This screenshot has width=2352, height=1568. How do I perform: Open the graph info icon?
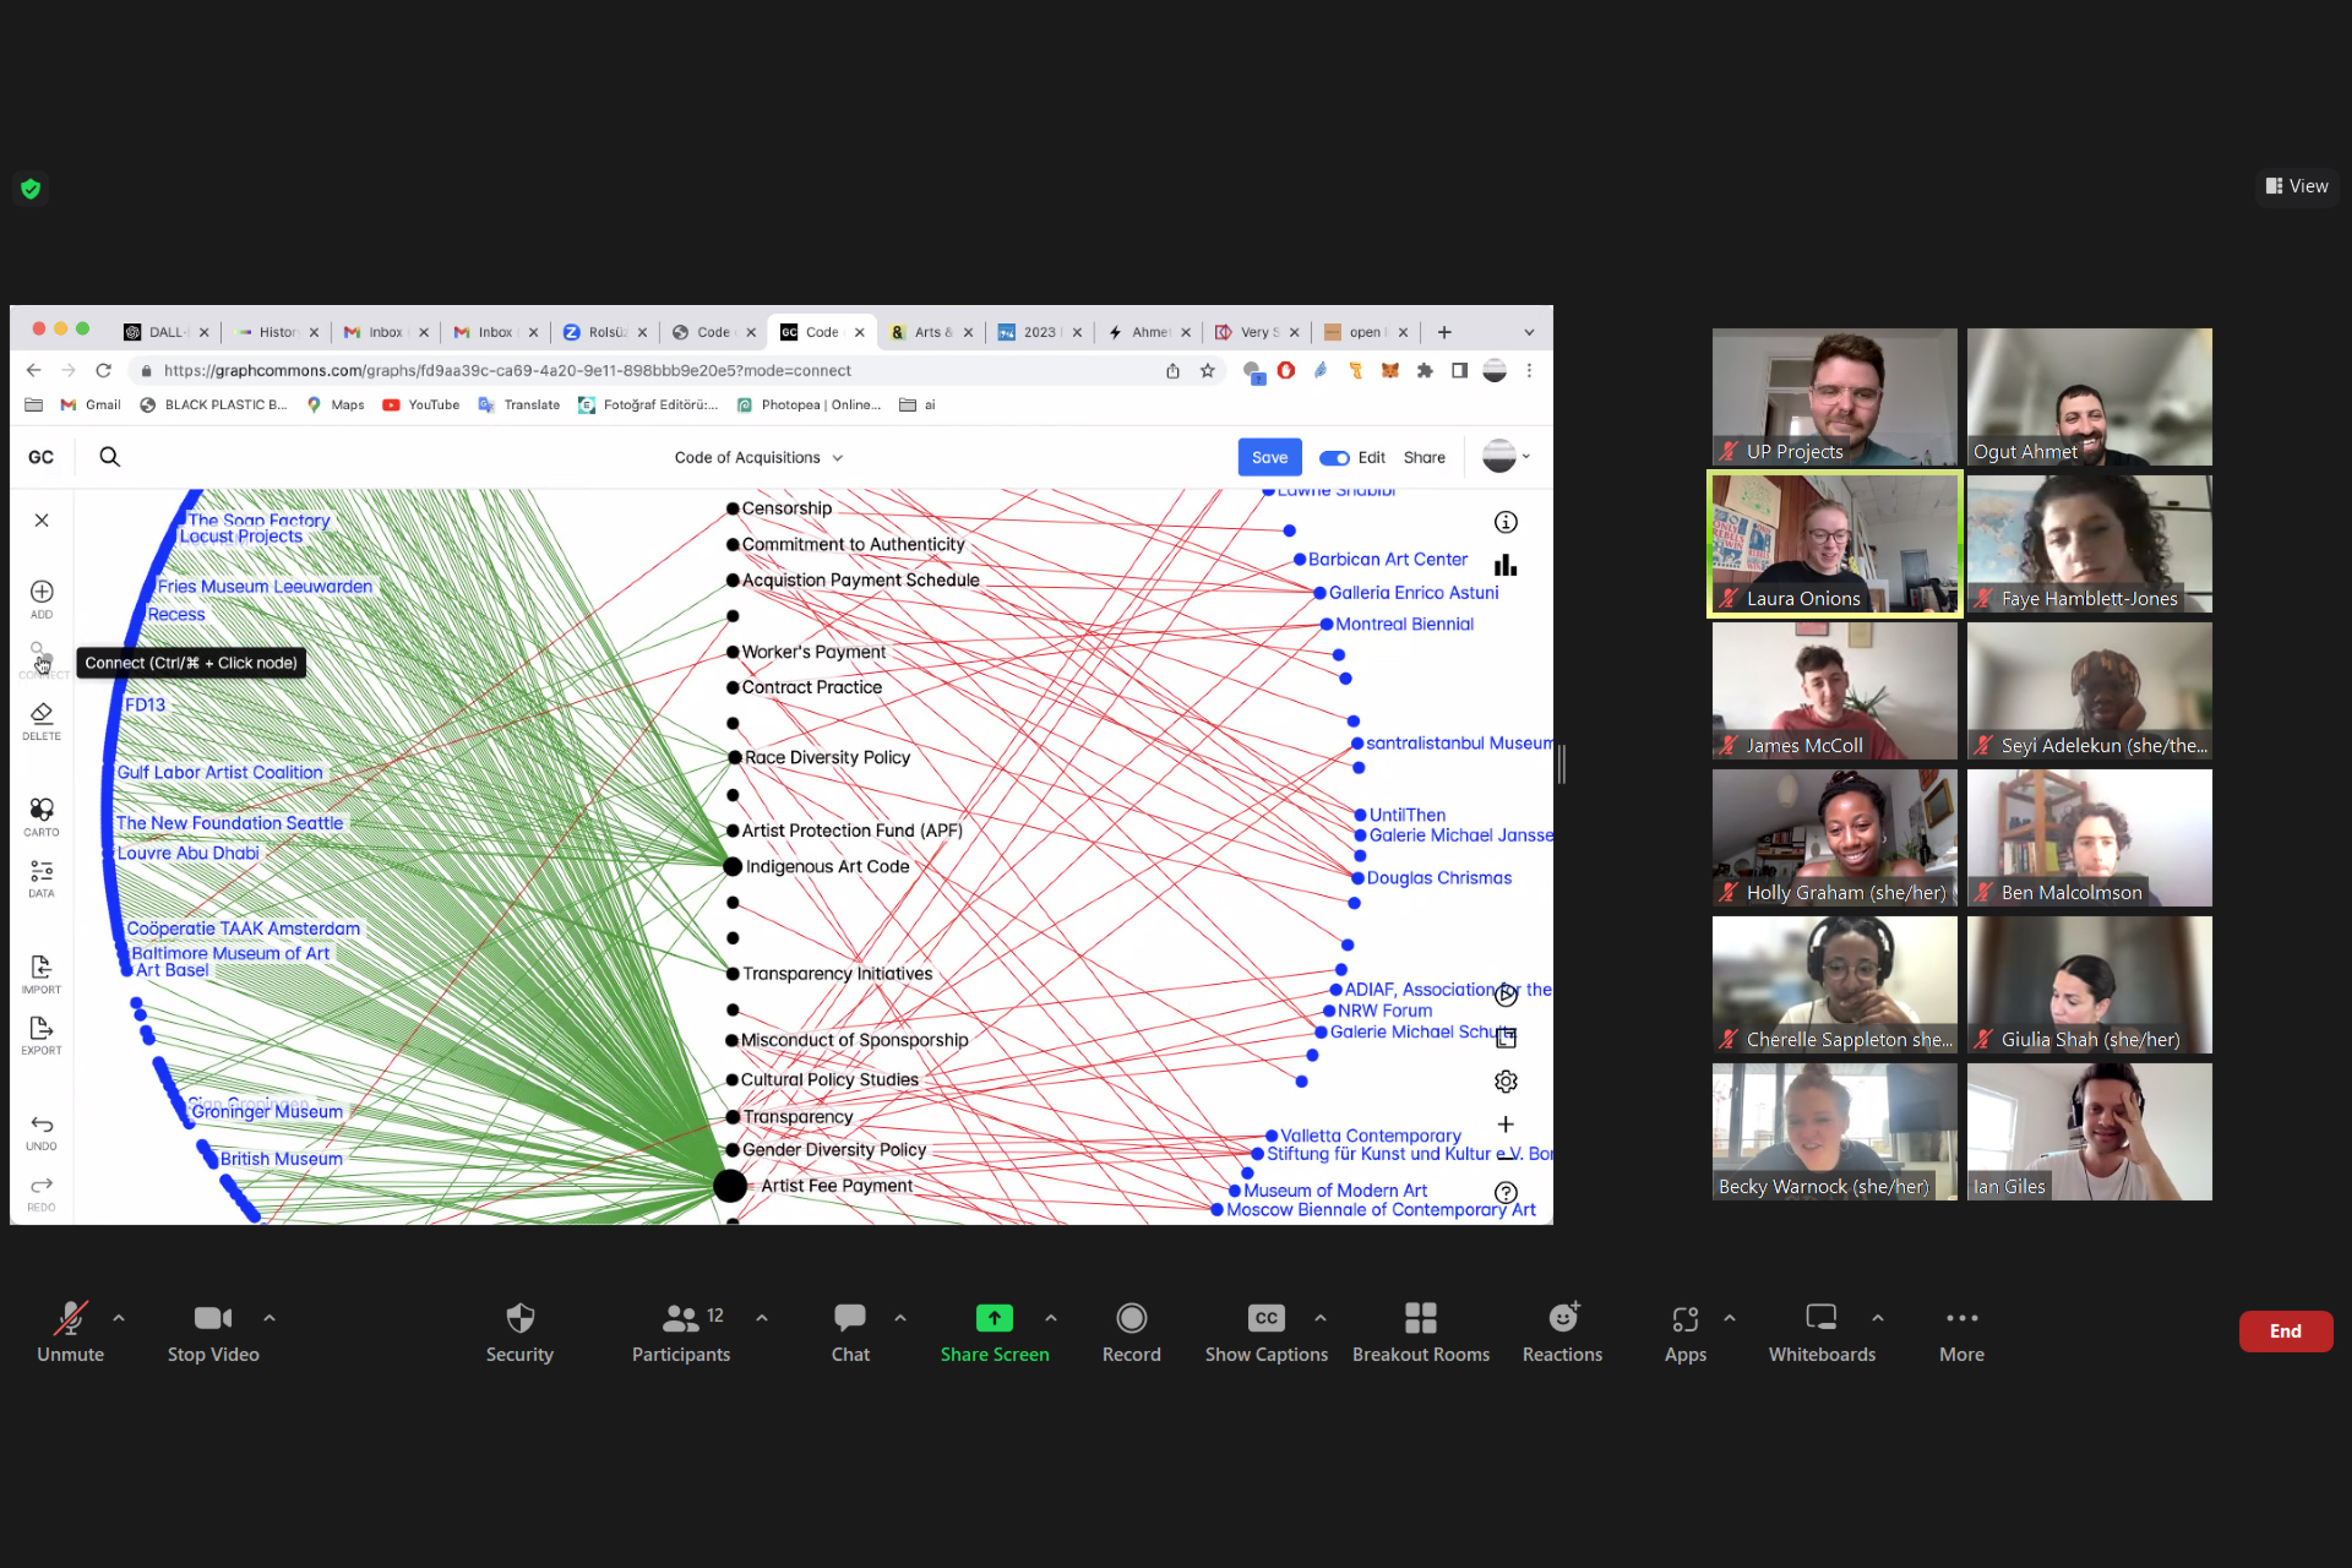pos(1506,521)
